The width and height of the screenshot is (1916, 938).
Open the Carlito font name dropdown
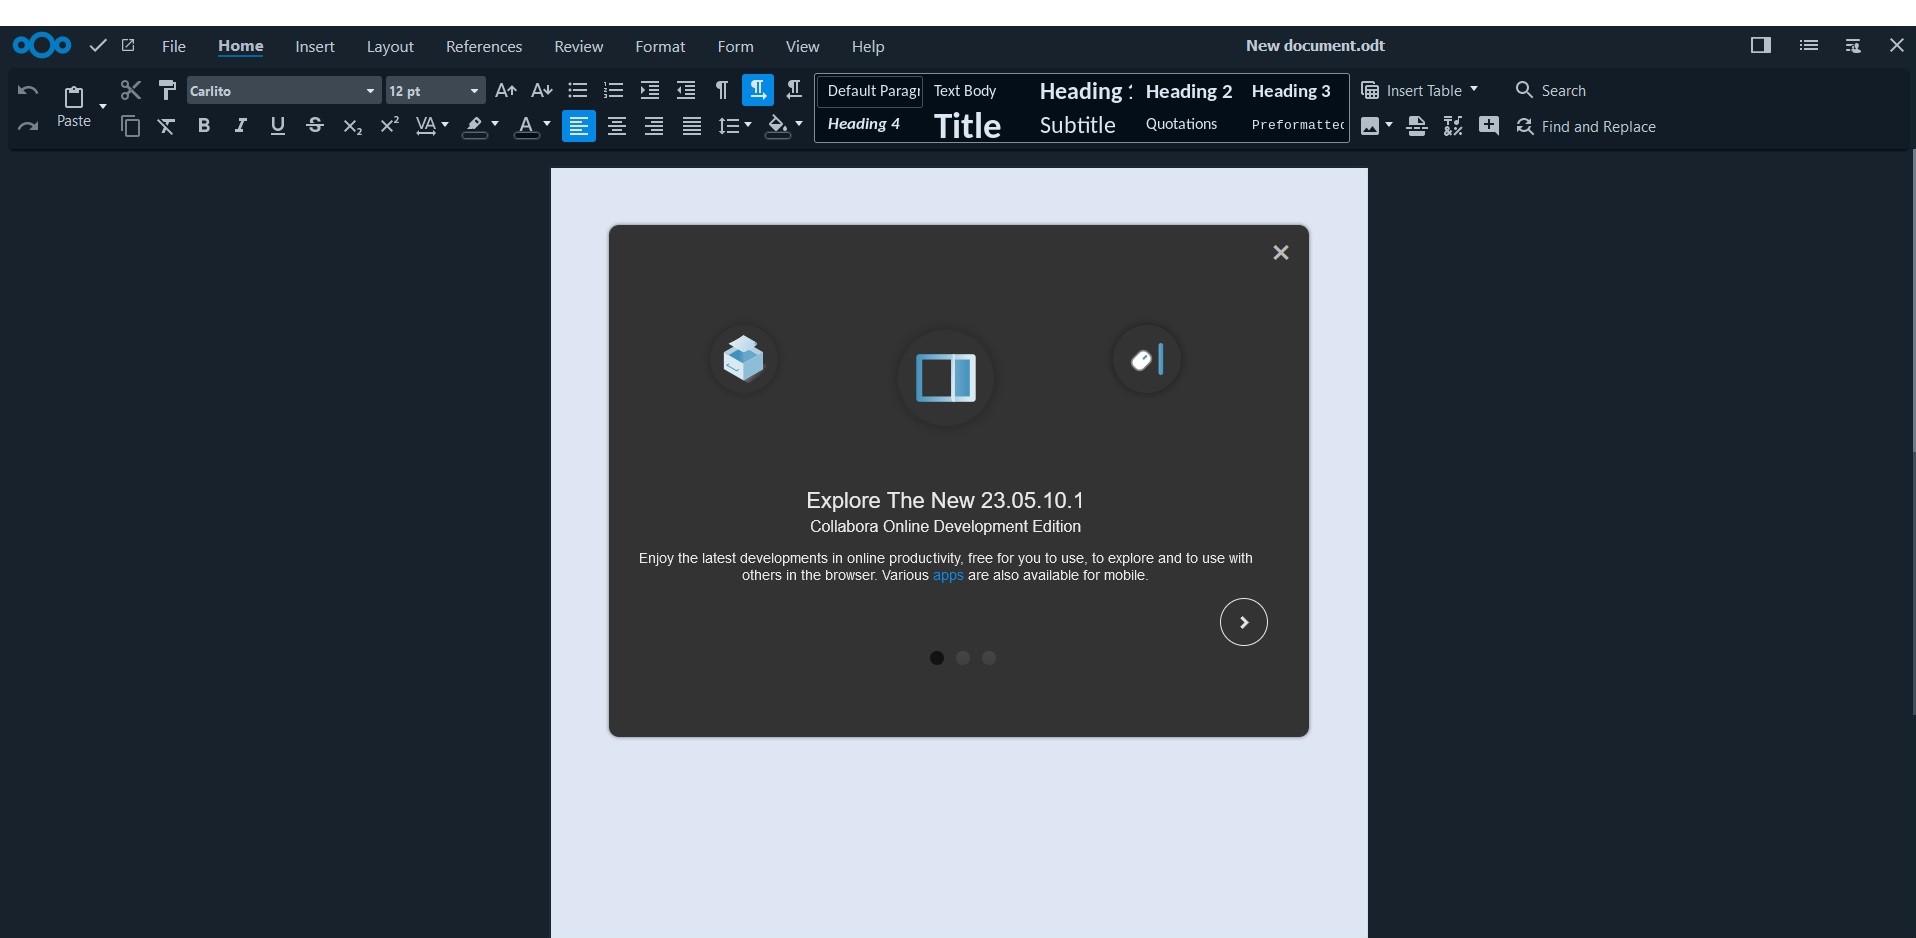pyautogui.click(x=369, y=90)
